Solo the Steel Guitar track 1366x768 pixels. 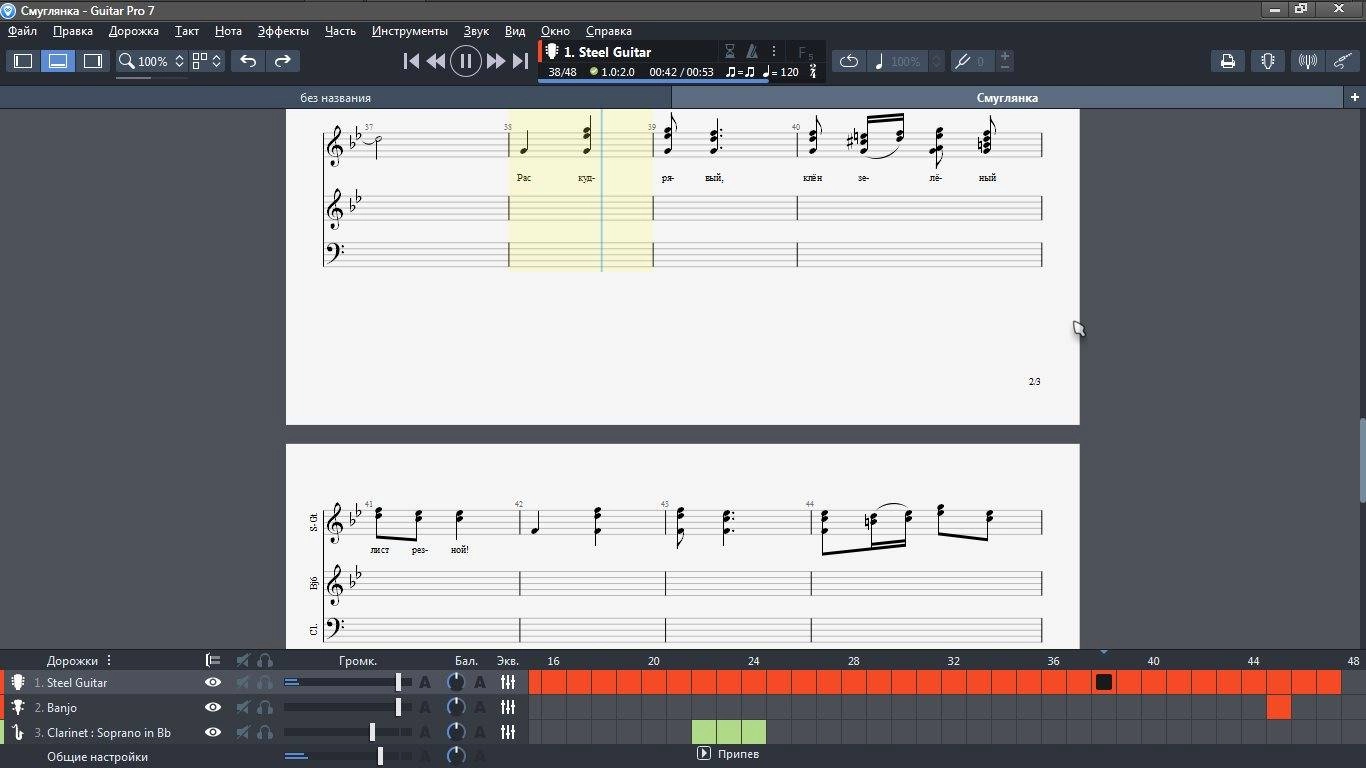pyautogui.click(x=265, y=682)
